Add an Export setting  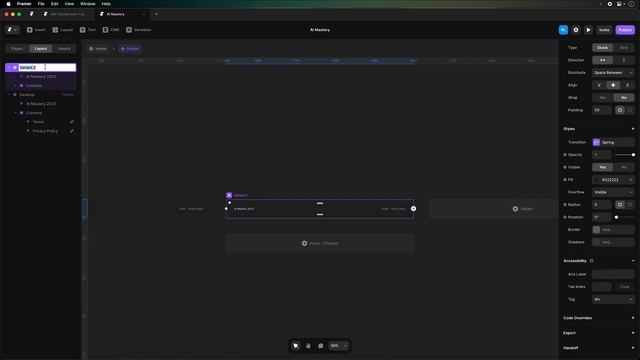tap(633, 333)
